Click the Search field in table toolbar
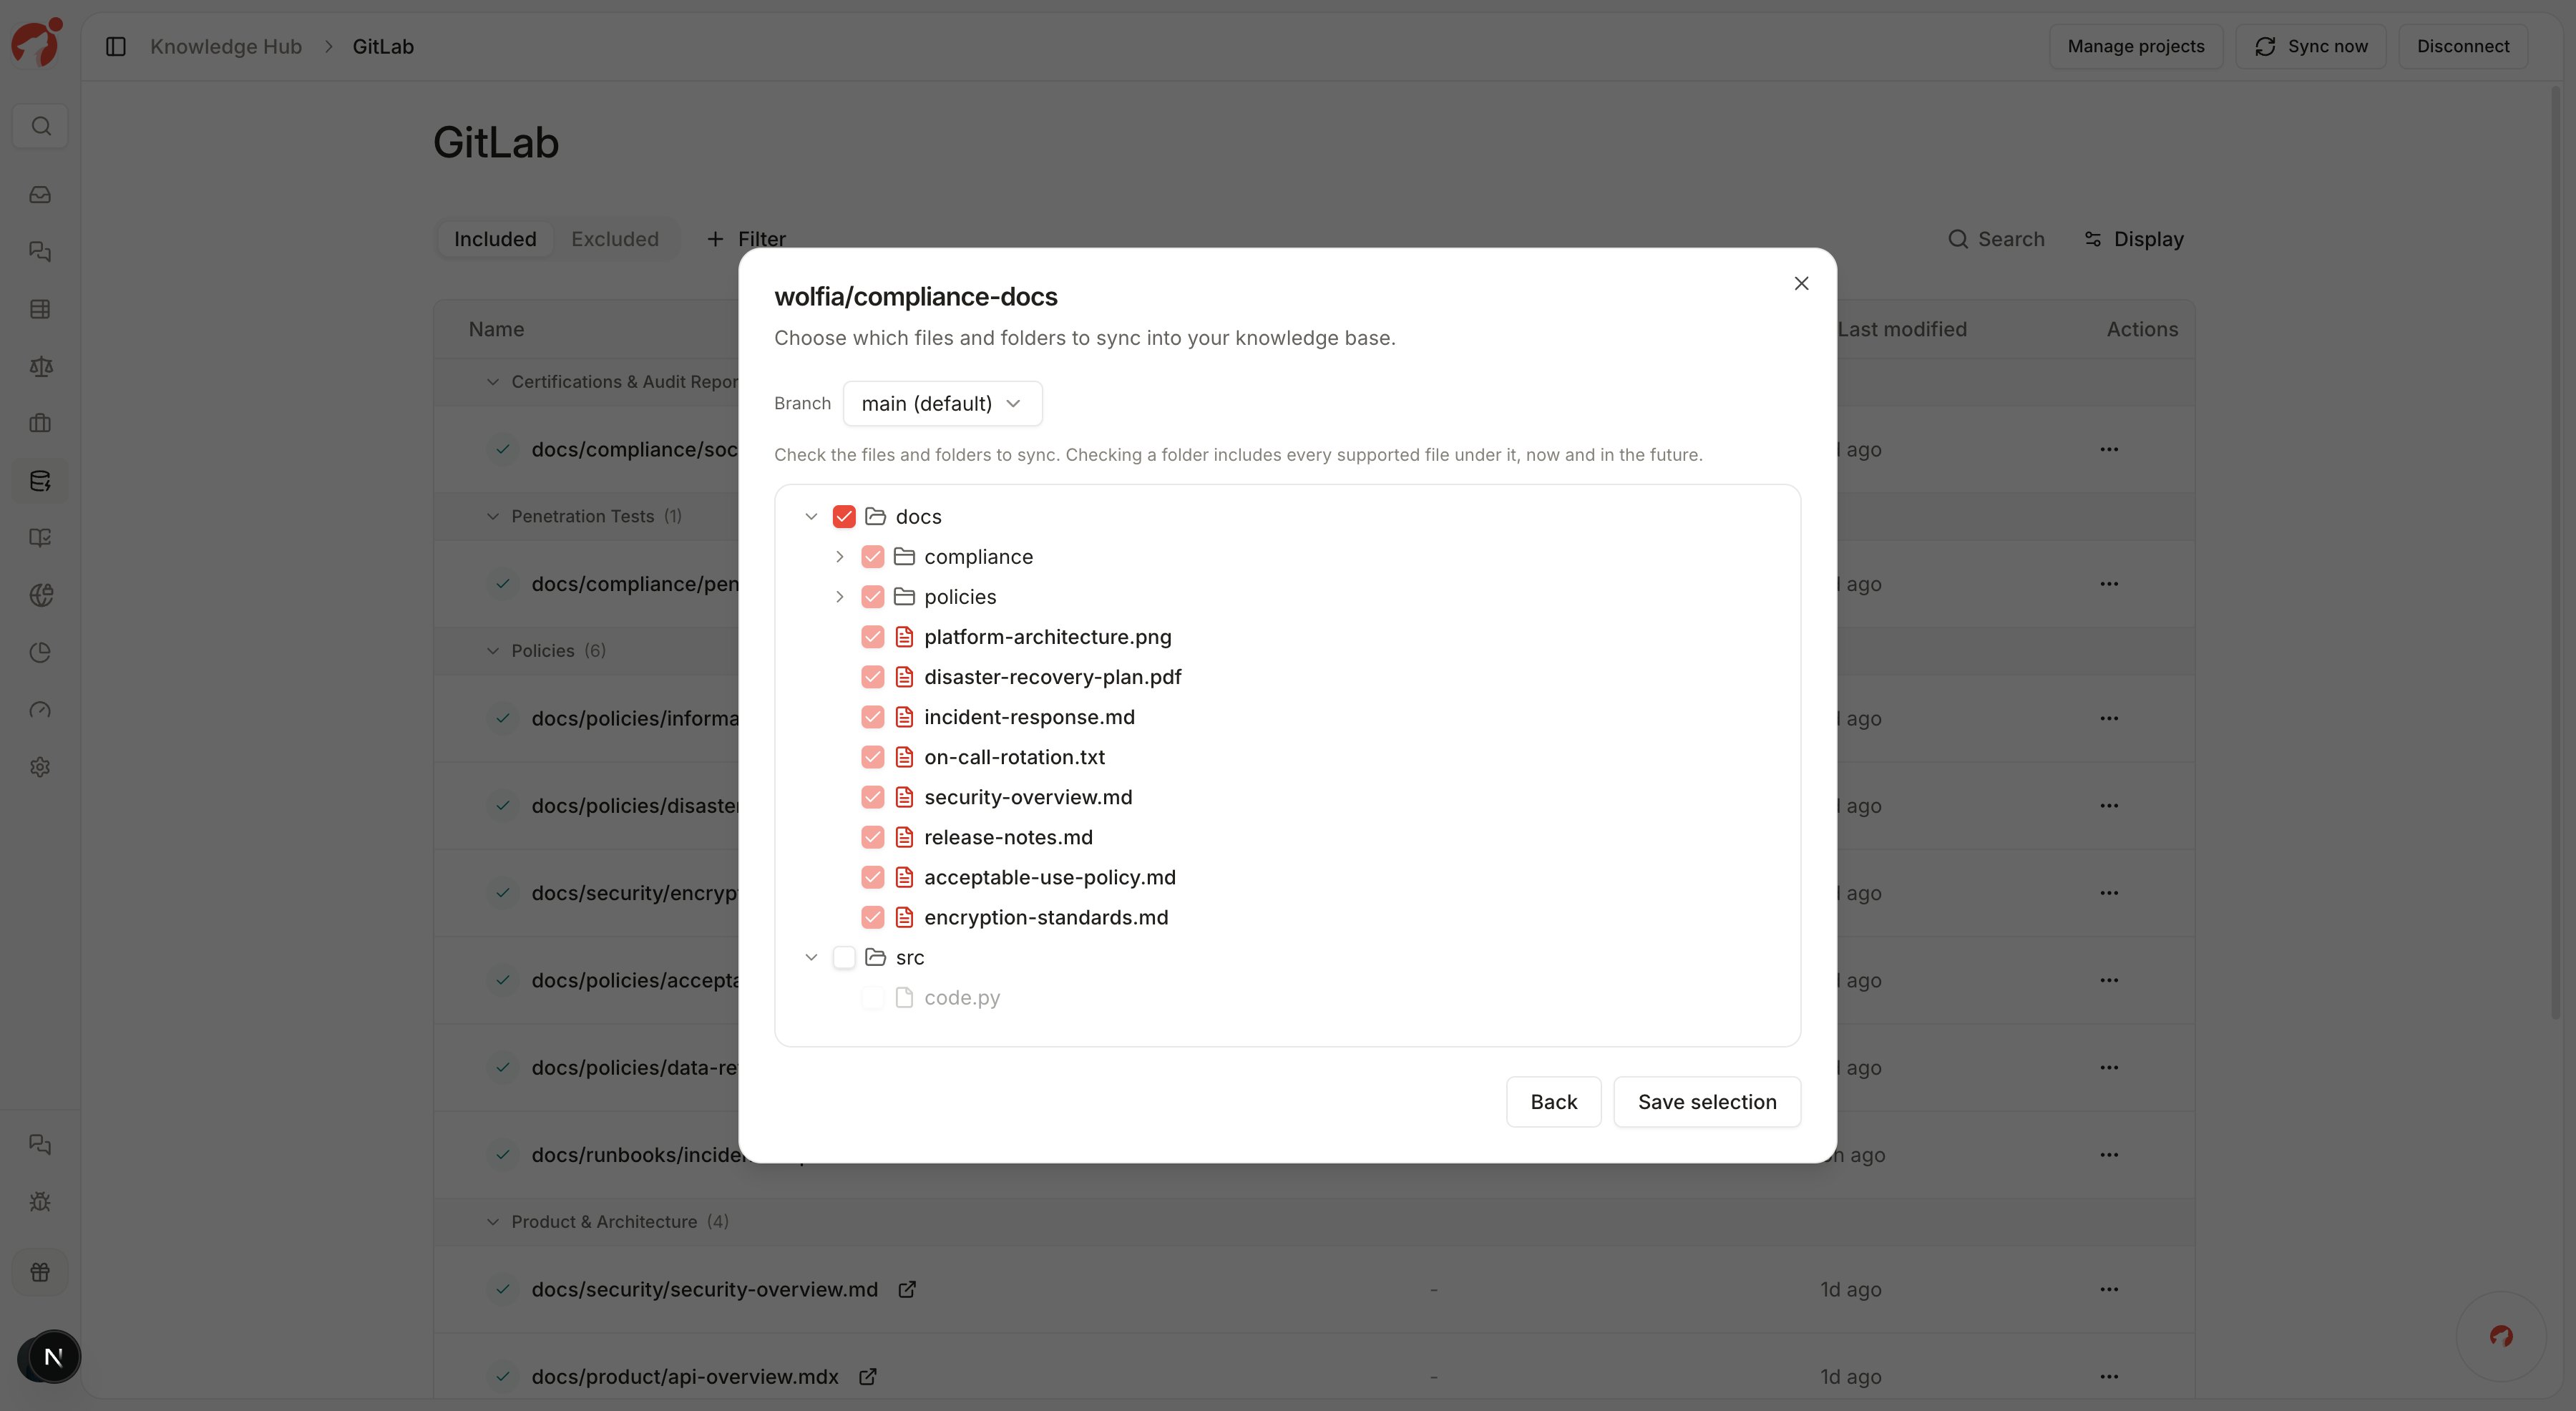 pos(1997,239)
